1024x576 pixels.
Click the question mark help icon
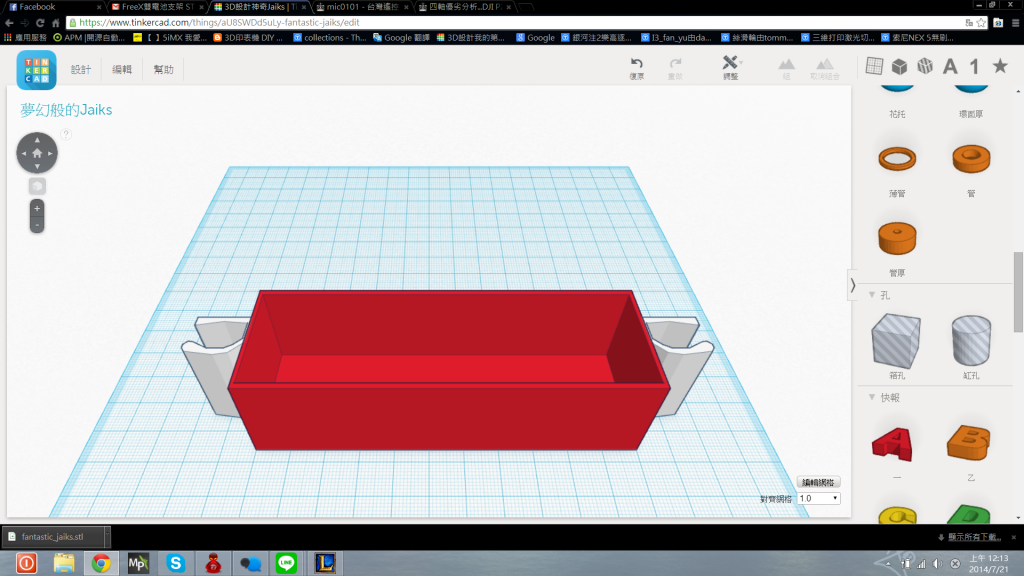tap(66, 134)
